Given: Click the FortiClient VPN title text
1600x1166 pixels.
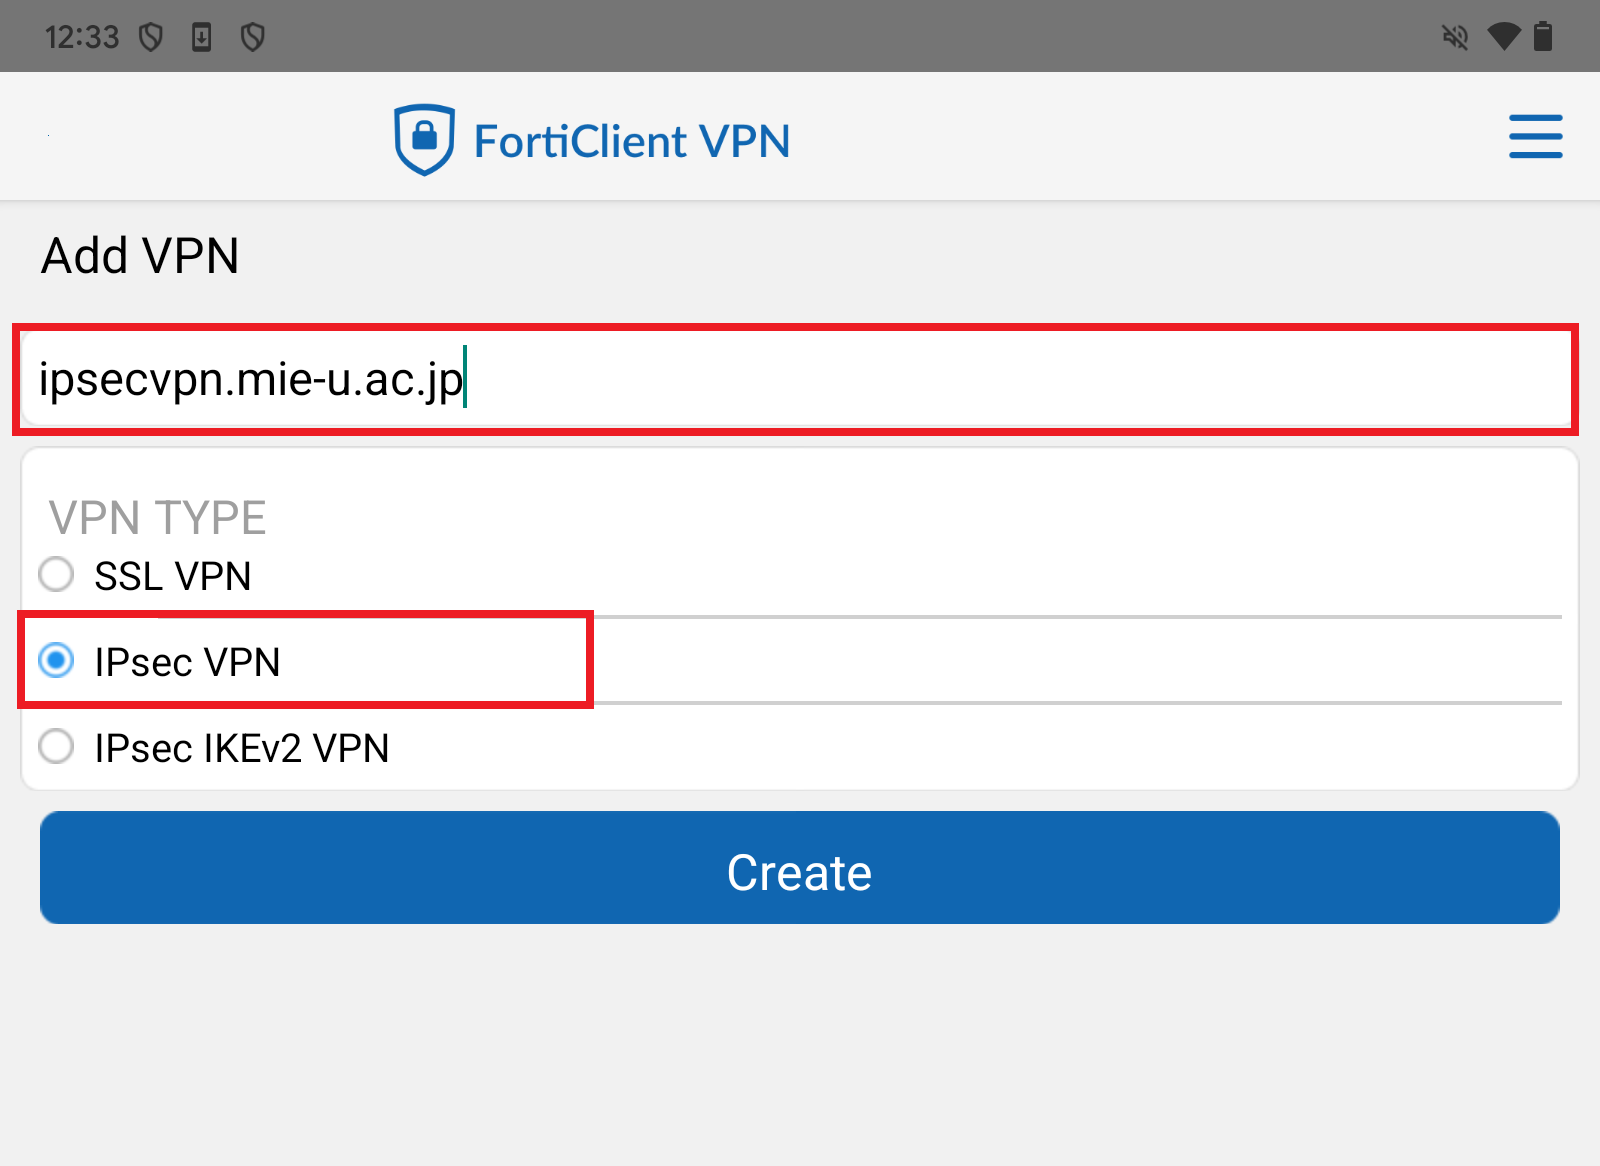Looking at the screenshot, I should point(632,141).
